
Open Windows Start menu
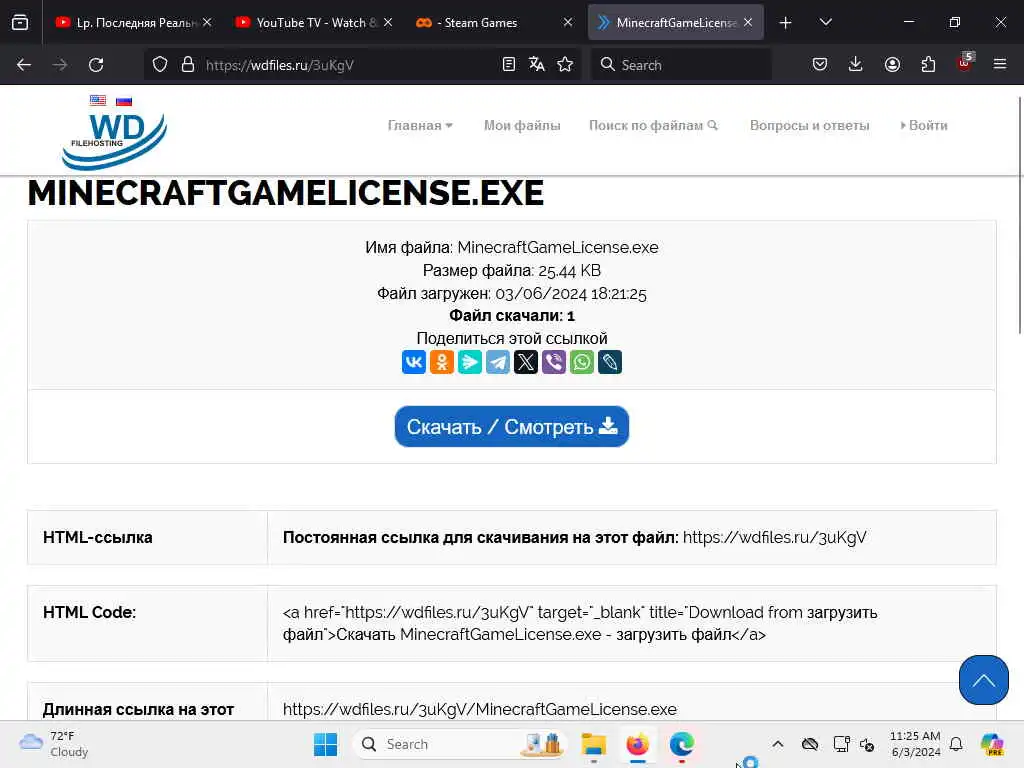coord(325,744)
